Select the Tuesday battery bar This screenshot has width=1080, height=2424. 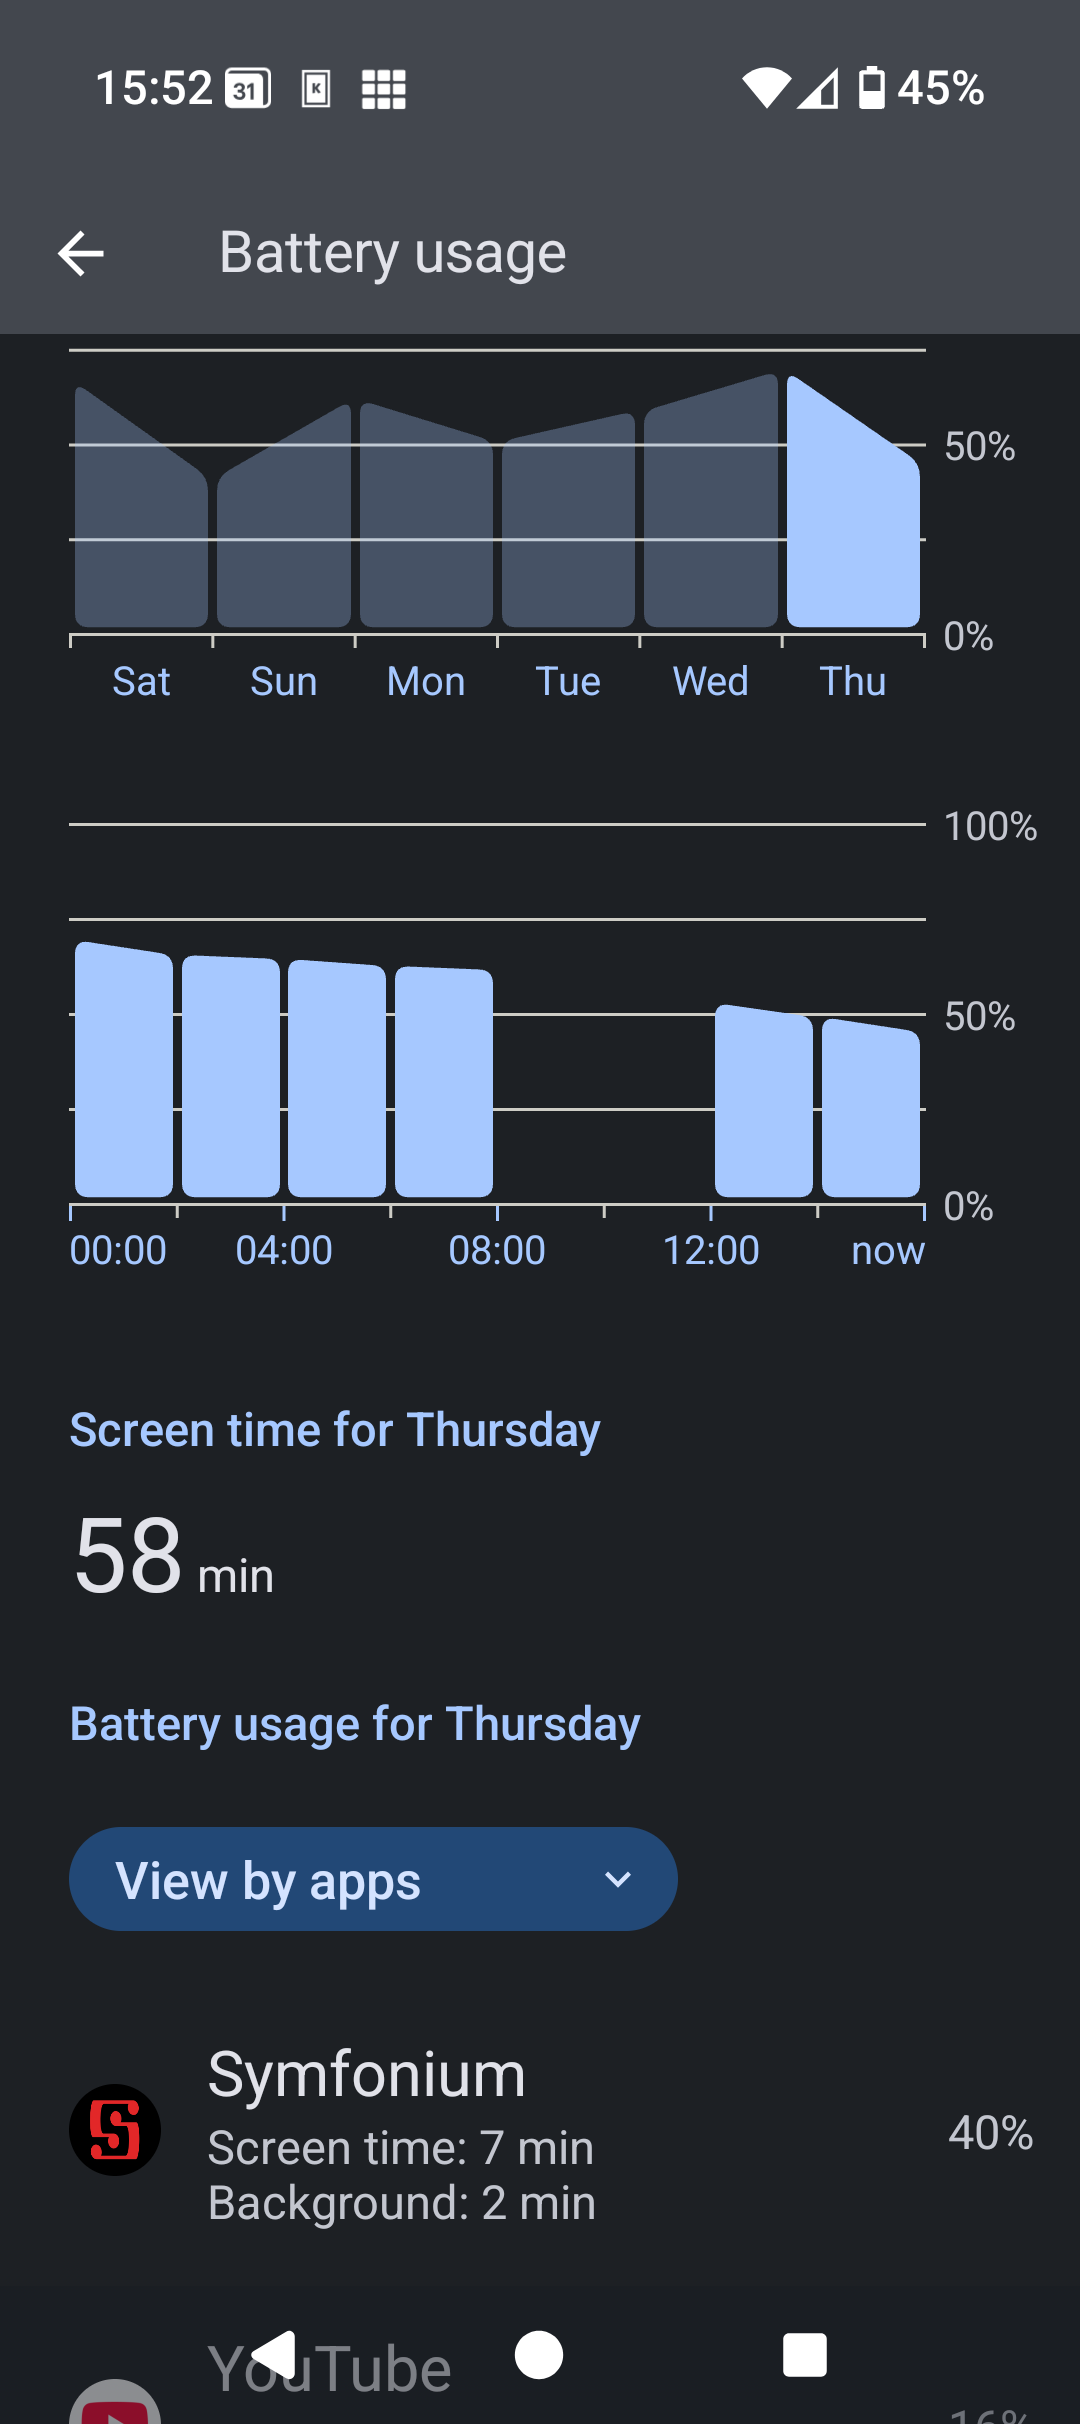[x=568, y=522]
